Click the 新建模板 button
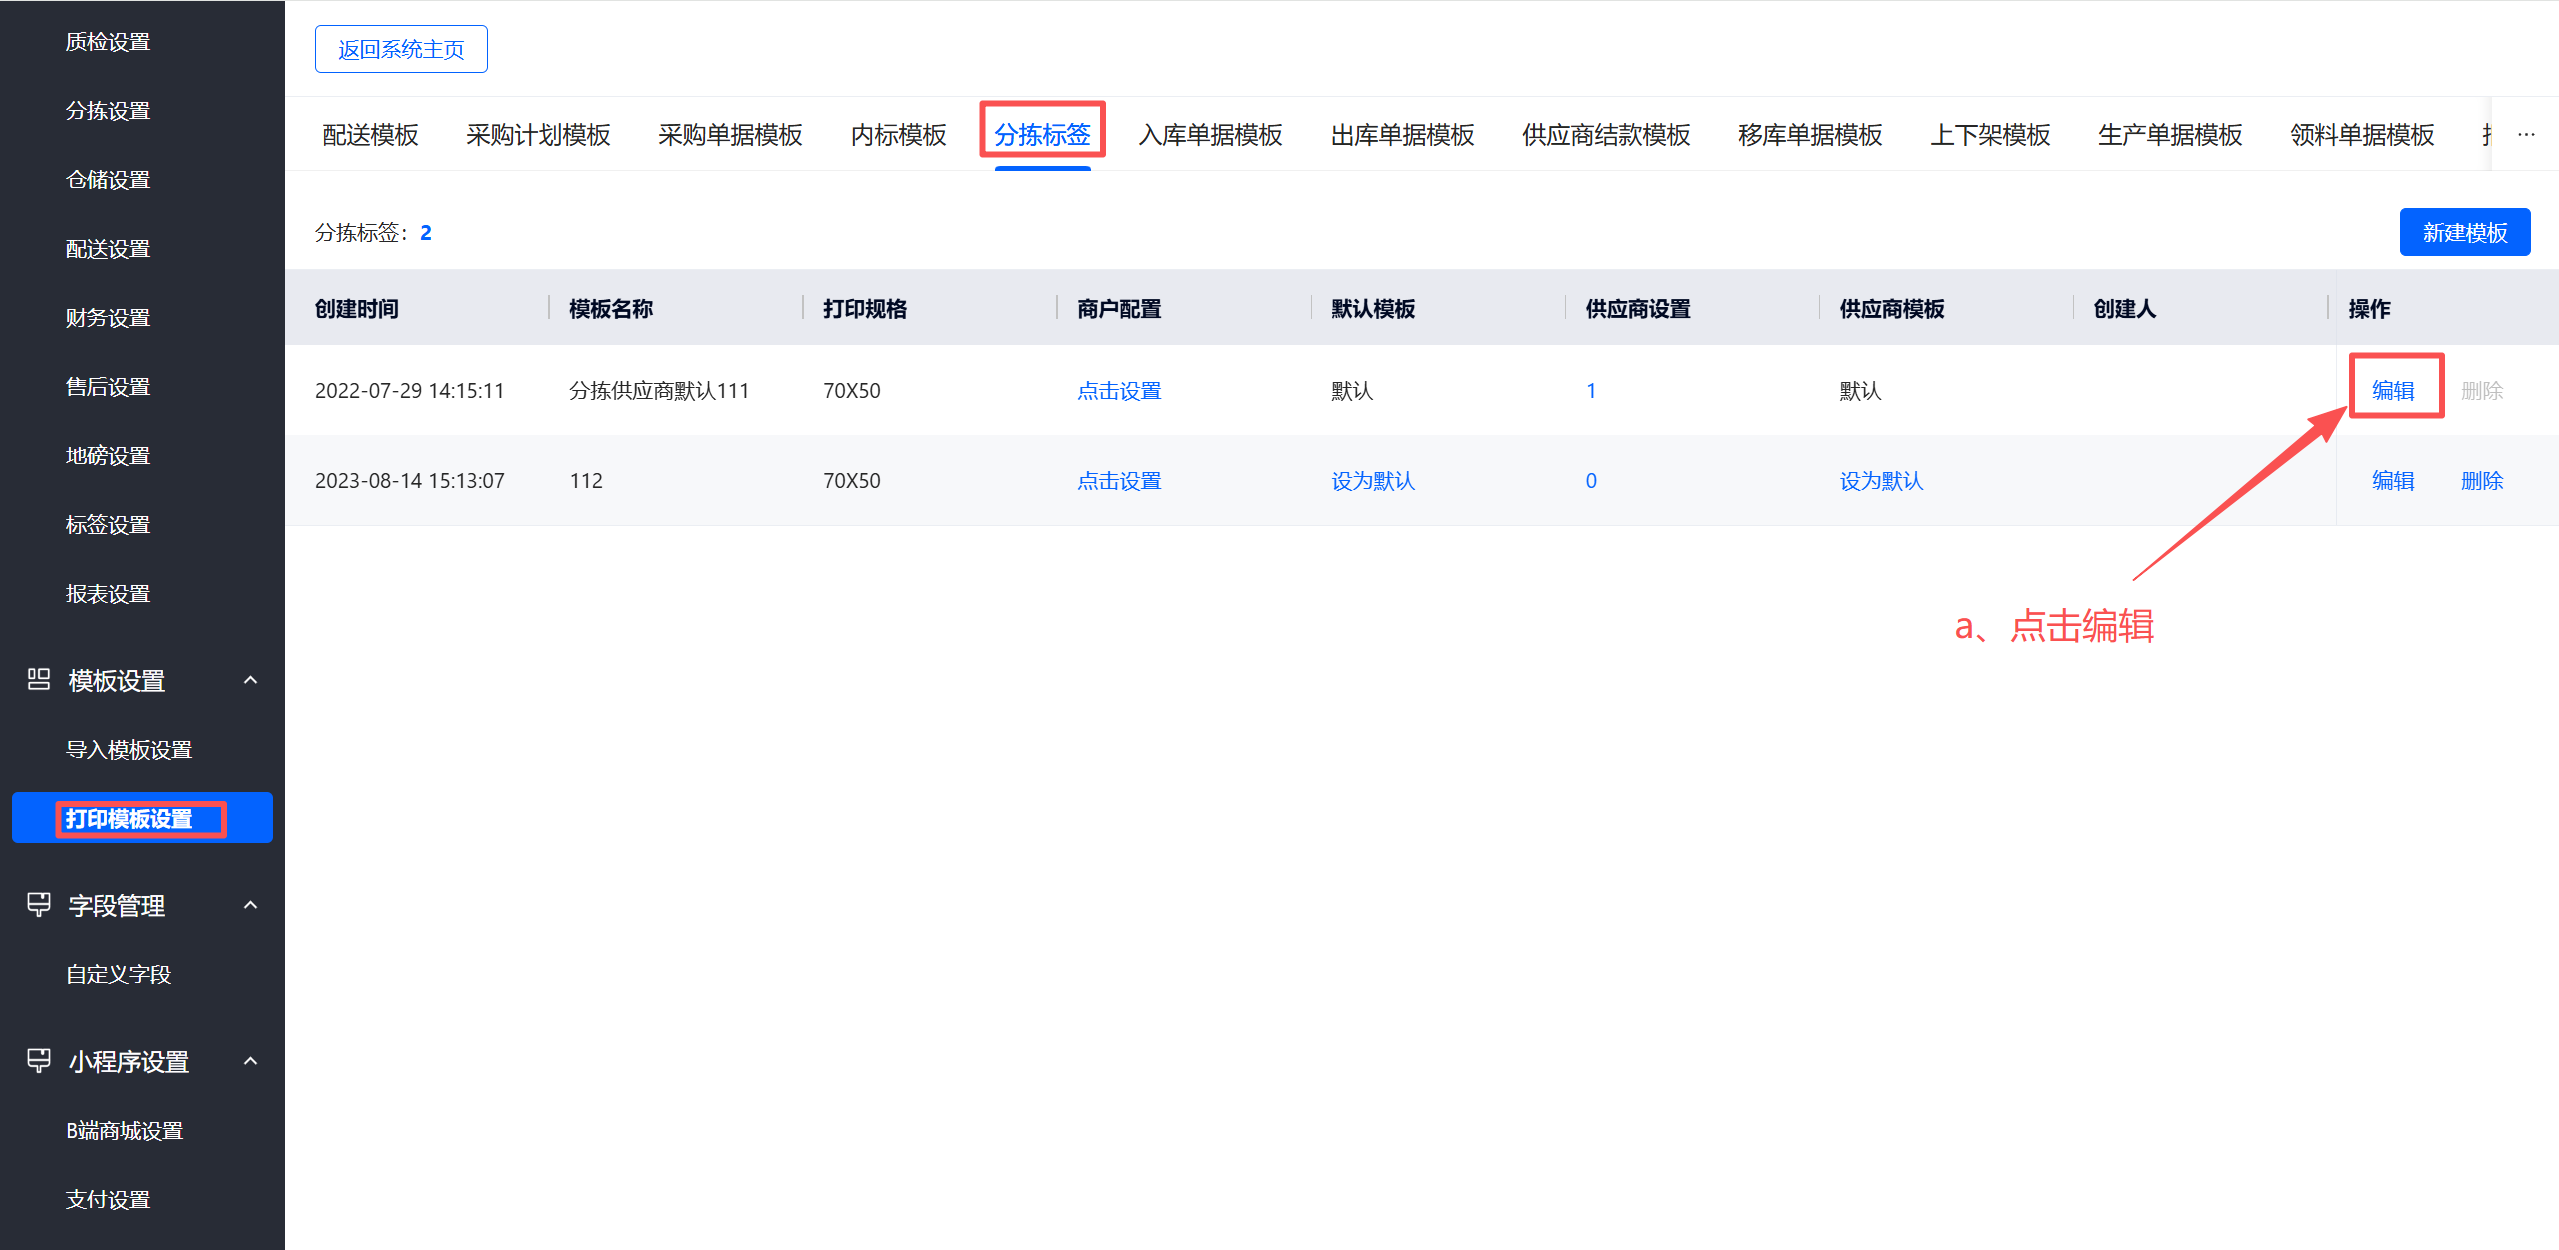This screenshot has height=1250, width=2559. coord(2464,232)
